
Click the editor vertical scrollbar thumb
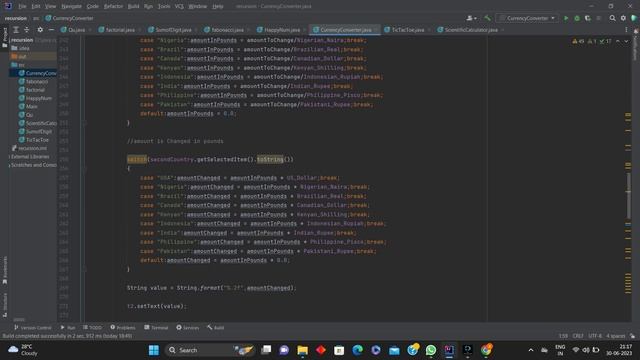pyautogui.click(x=628, y=196)
